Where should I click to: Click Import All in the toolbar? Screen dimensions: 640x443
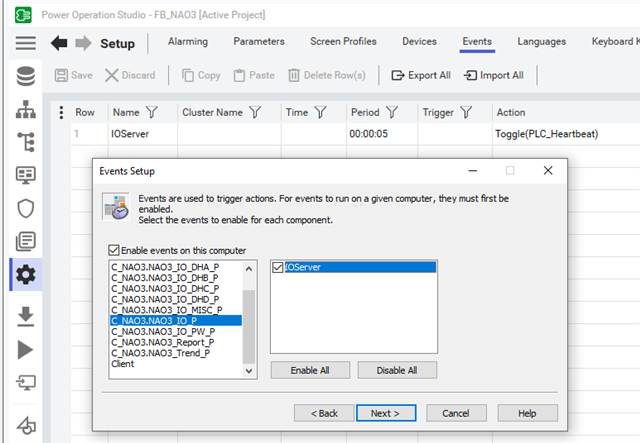click(x=494, y=75)
